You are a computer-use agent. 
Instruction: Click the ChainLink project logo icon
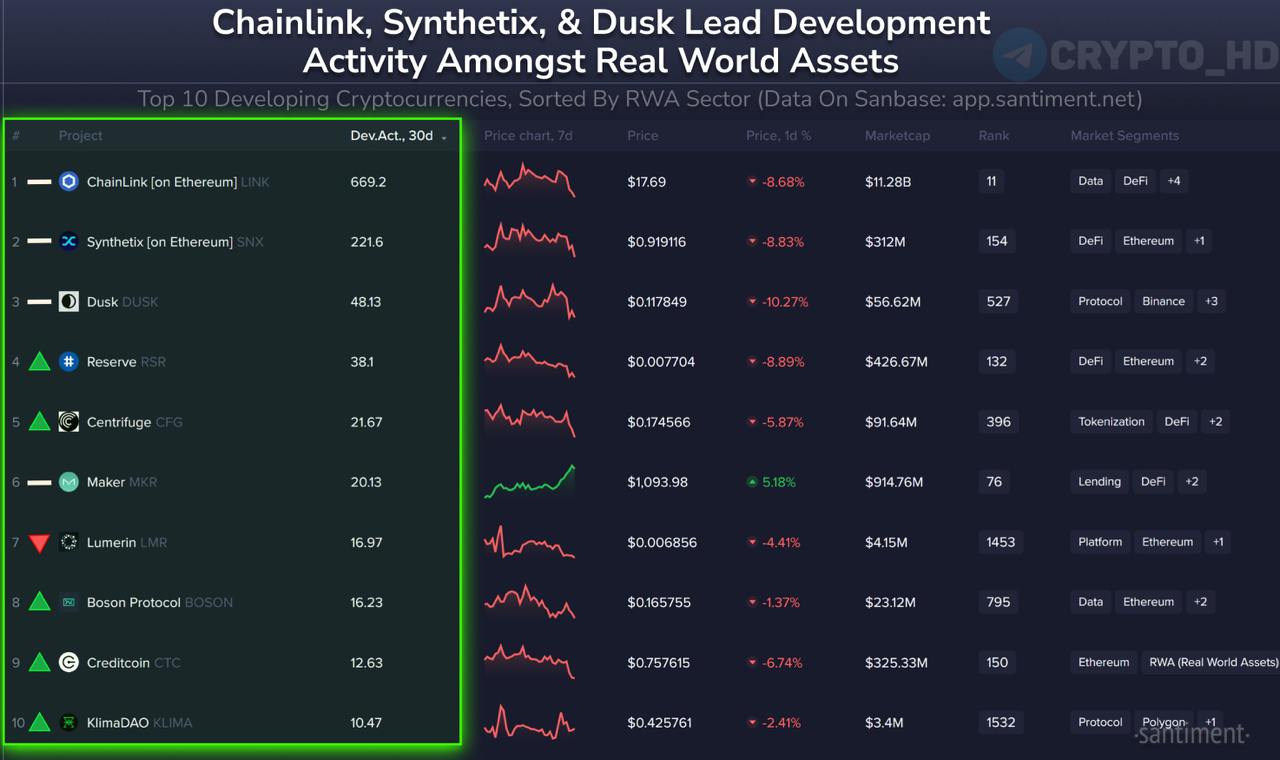(68, 181)
